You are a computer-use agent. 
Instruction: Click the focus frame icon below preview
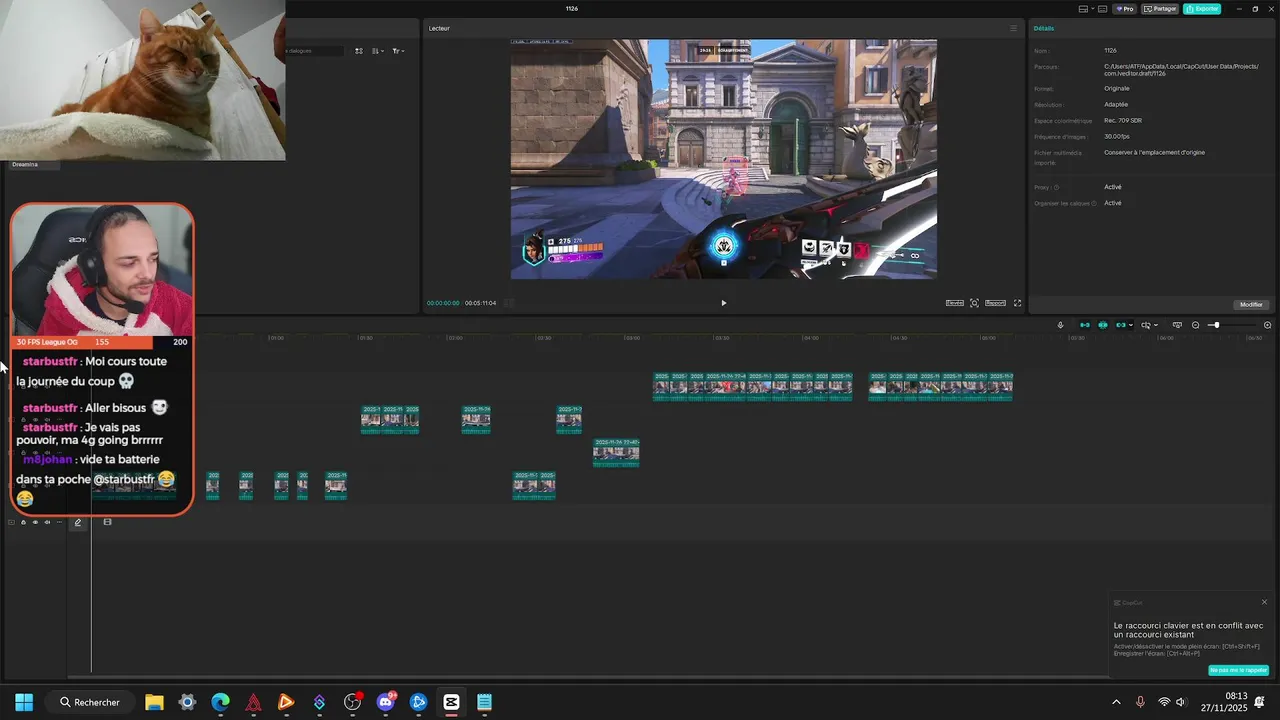click(x=974, y=303)
